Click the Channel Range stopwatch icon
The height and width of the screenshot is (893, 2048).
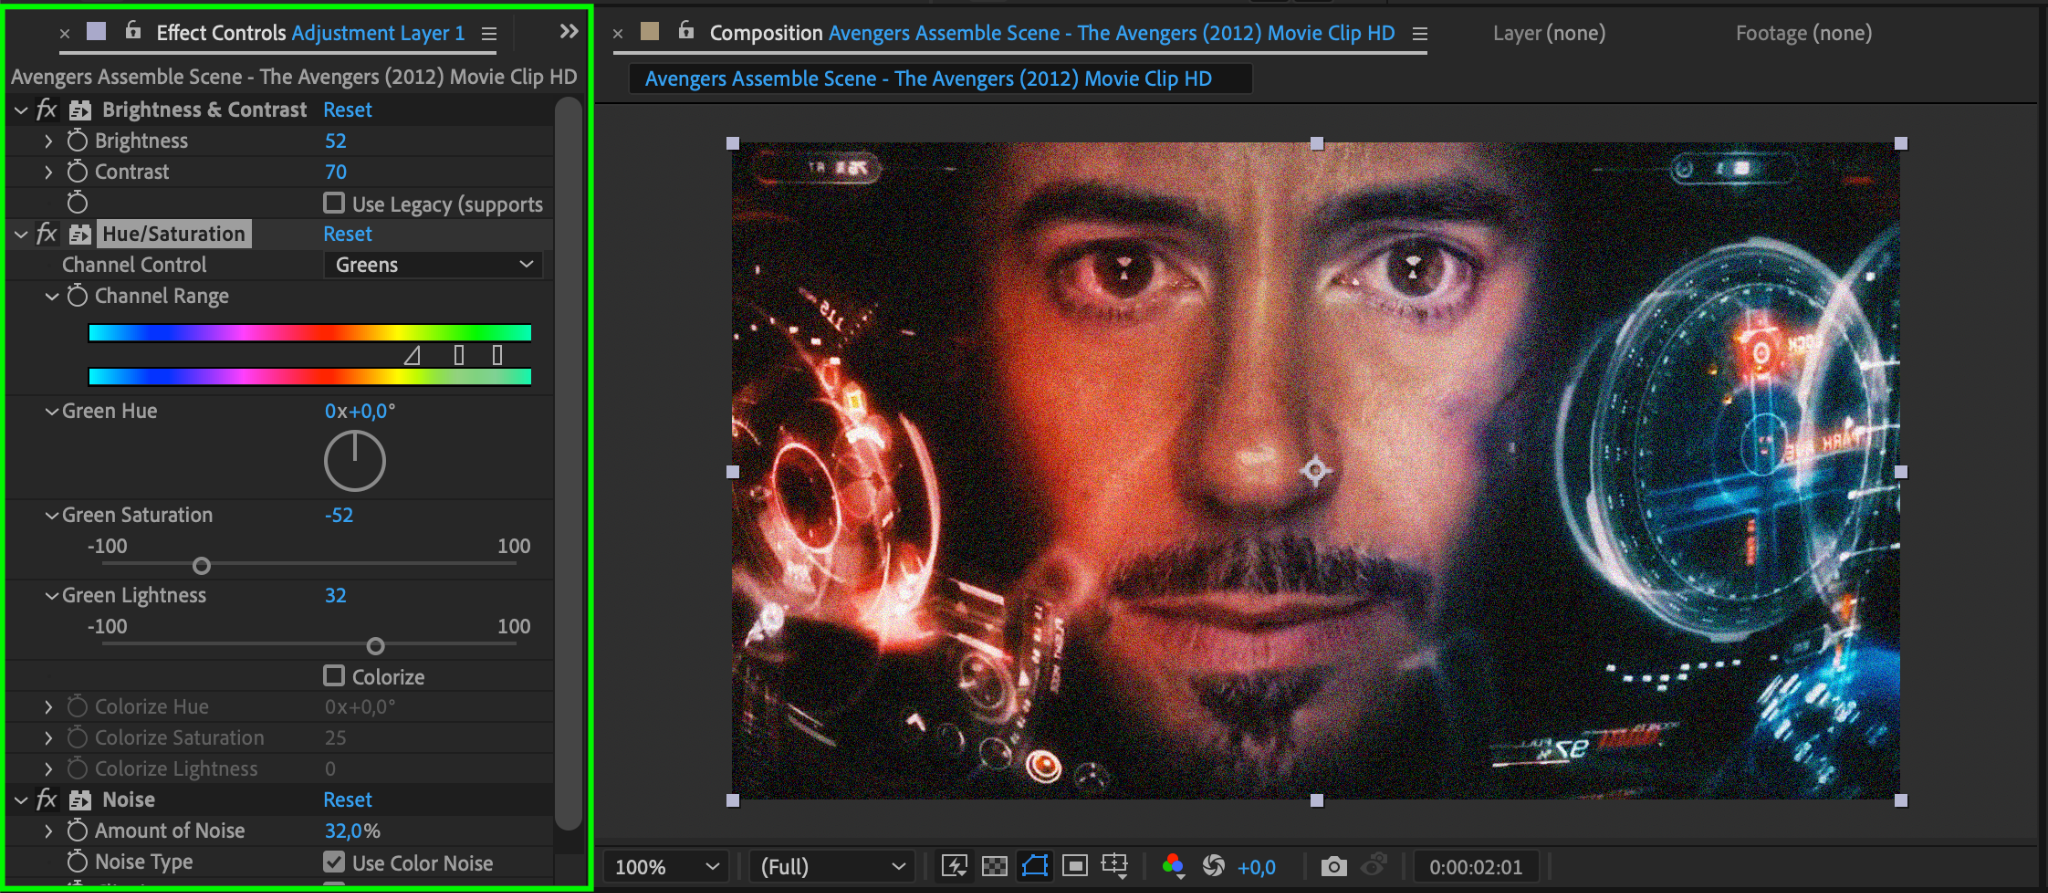(x=77, y=296)
